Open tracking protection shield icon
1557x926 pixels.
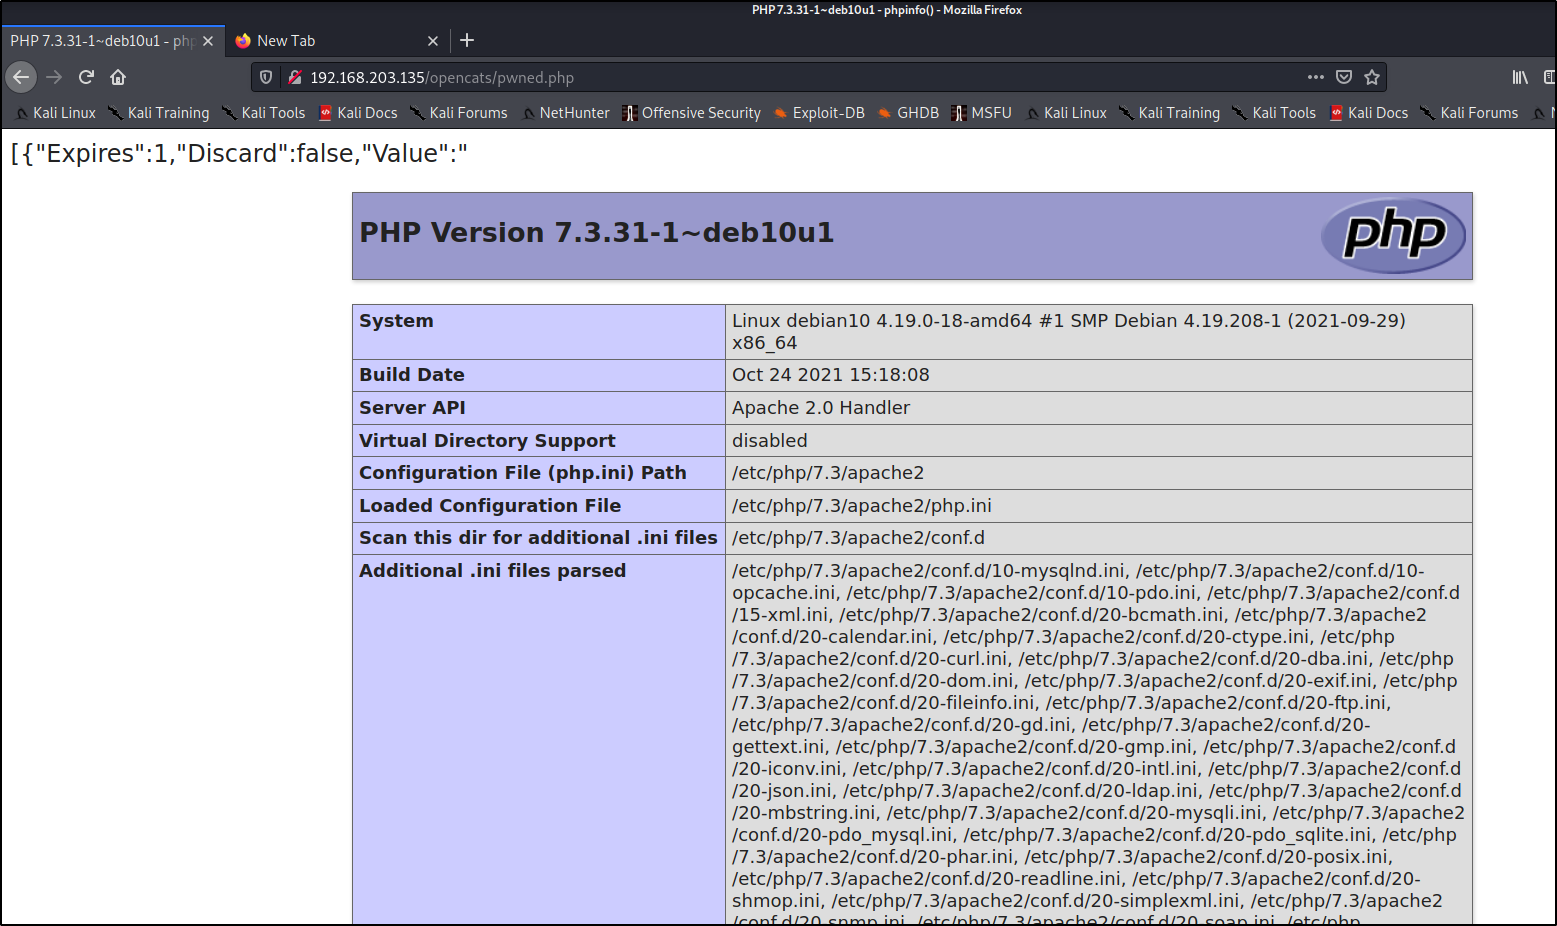[x=266, y=77]
